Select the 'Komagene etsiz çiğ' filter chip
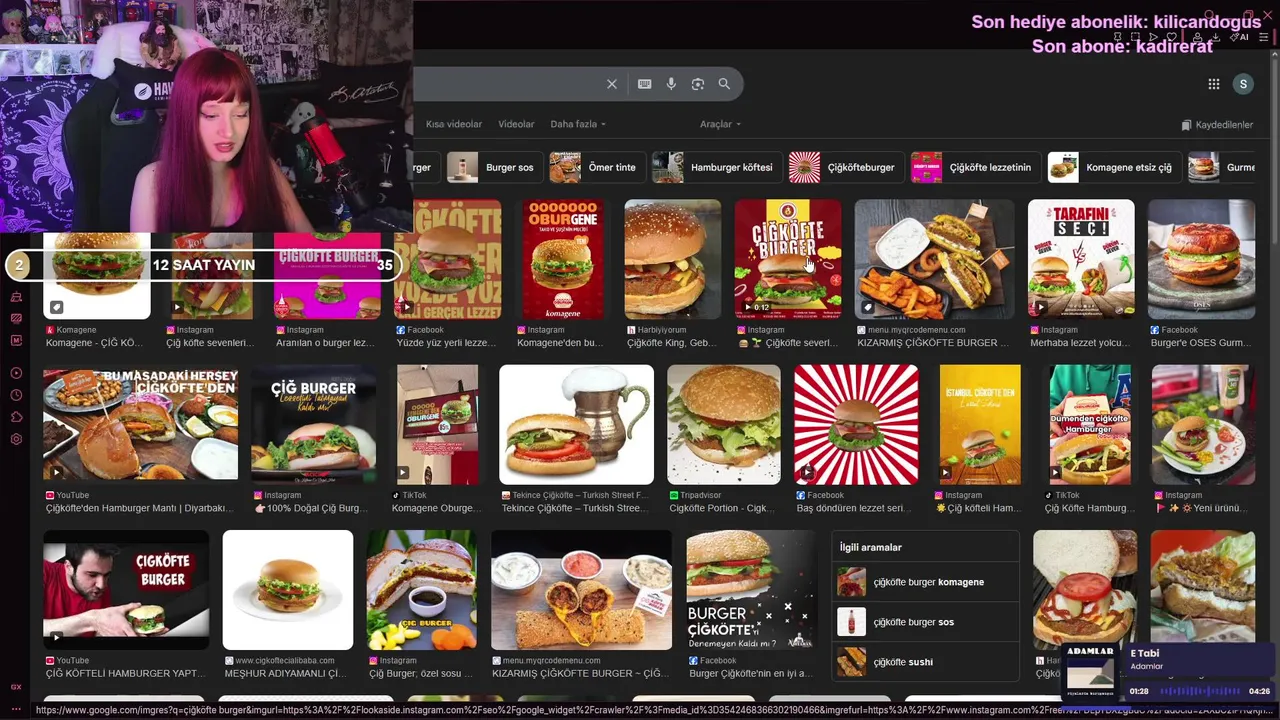 (x=1114, y=167)
